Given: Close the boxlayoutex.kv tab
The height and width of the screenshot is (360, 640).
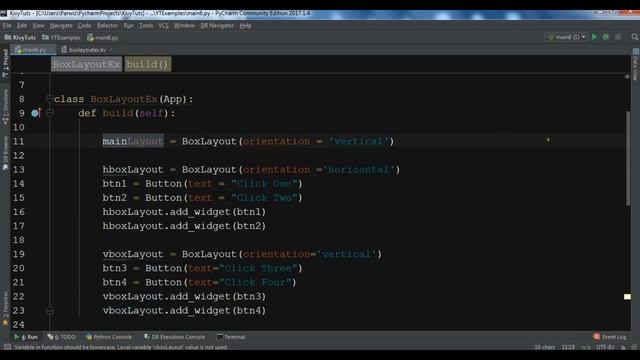Looking at the screenshot, I should tap(110, 50).
